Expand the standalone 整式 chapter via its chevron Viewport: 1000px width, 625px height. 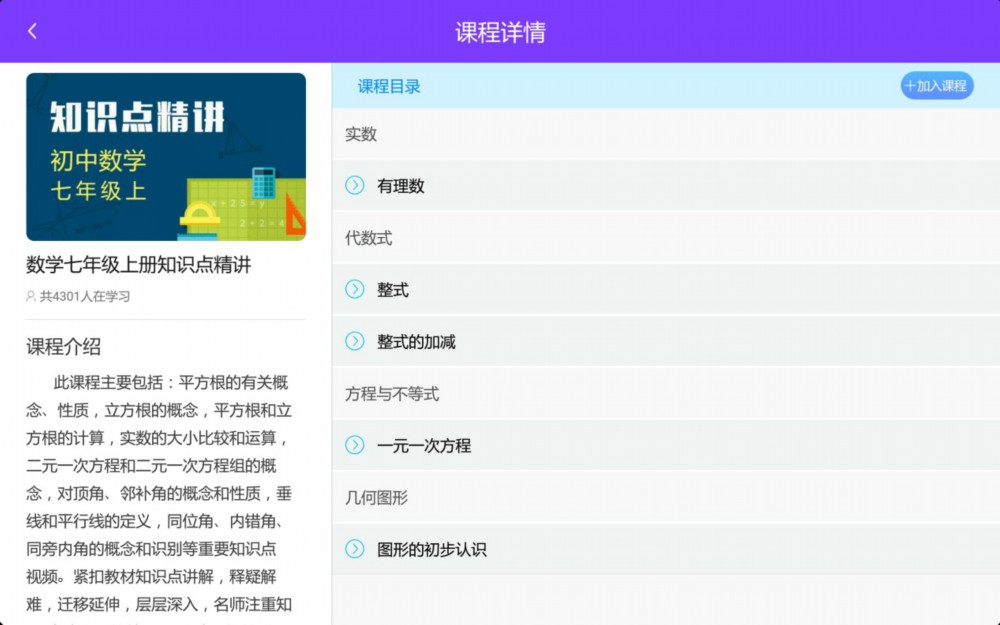(354, 289)
